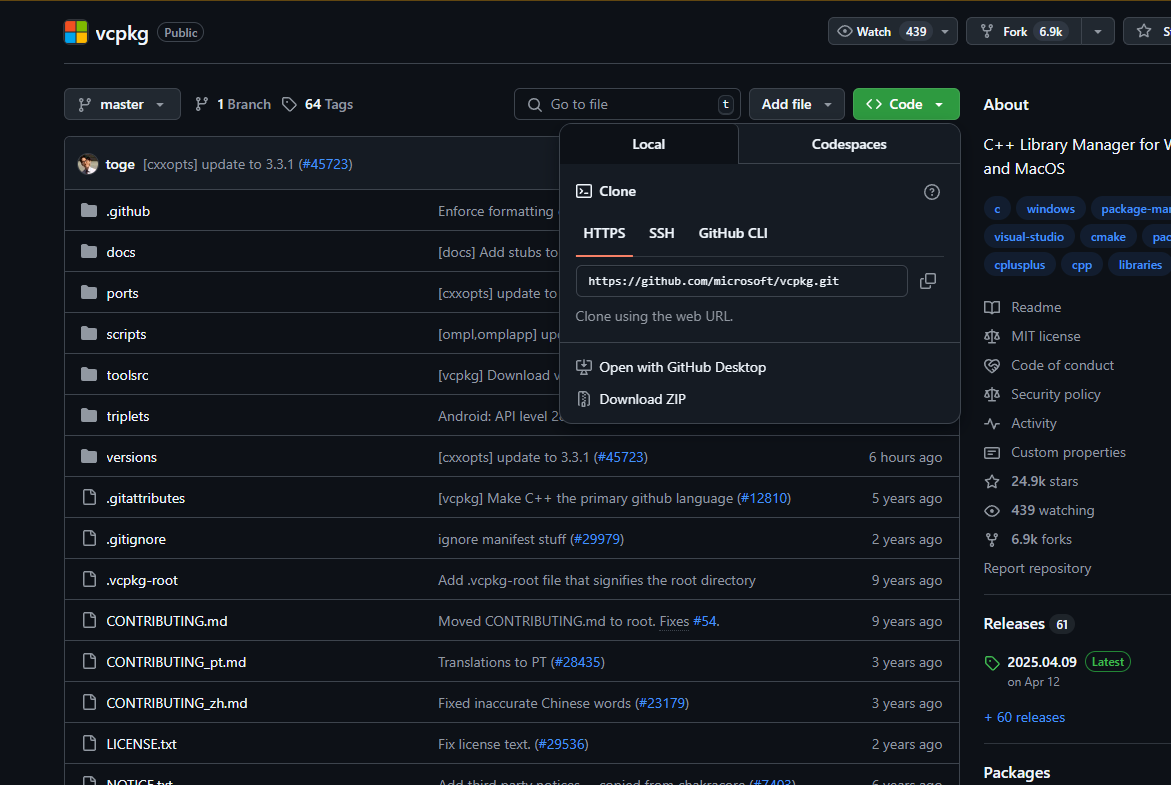
Task: Open pull request link #28435
Action: point(578,663)
